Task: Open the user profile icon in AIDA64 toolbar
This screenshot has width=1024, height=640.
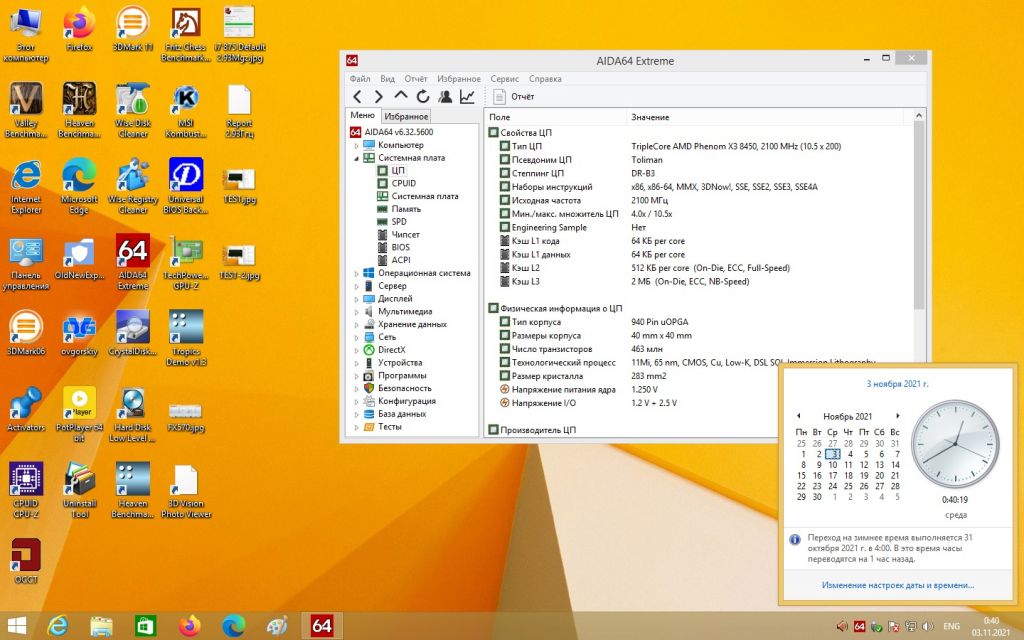Action: point(445,97)
